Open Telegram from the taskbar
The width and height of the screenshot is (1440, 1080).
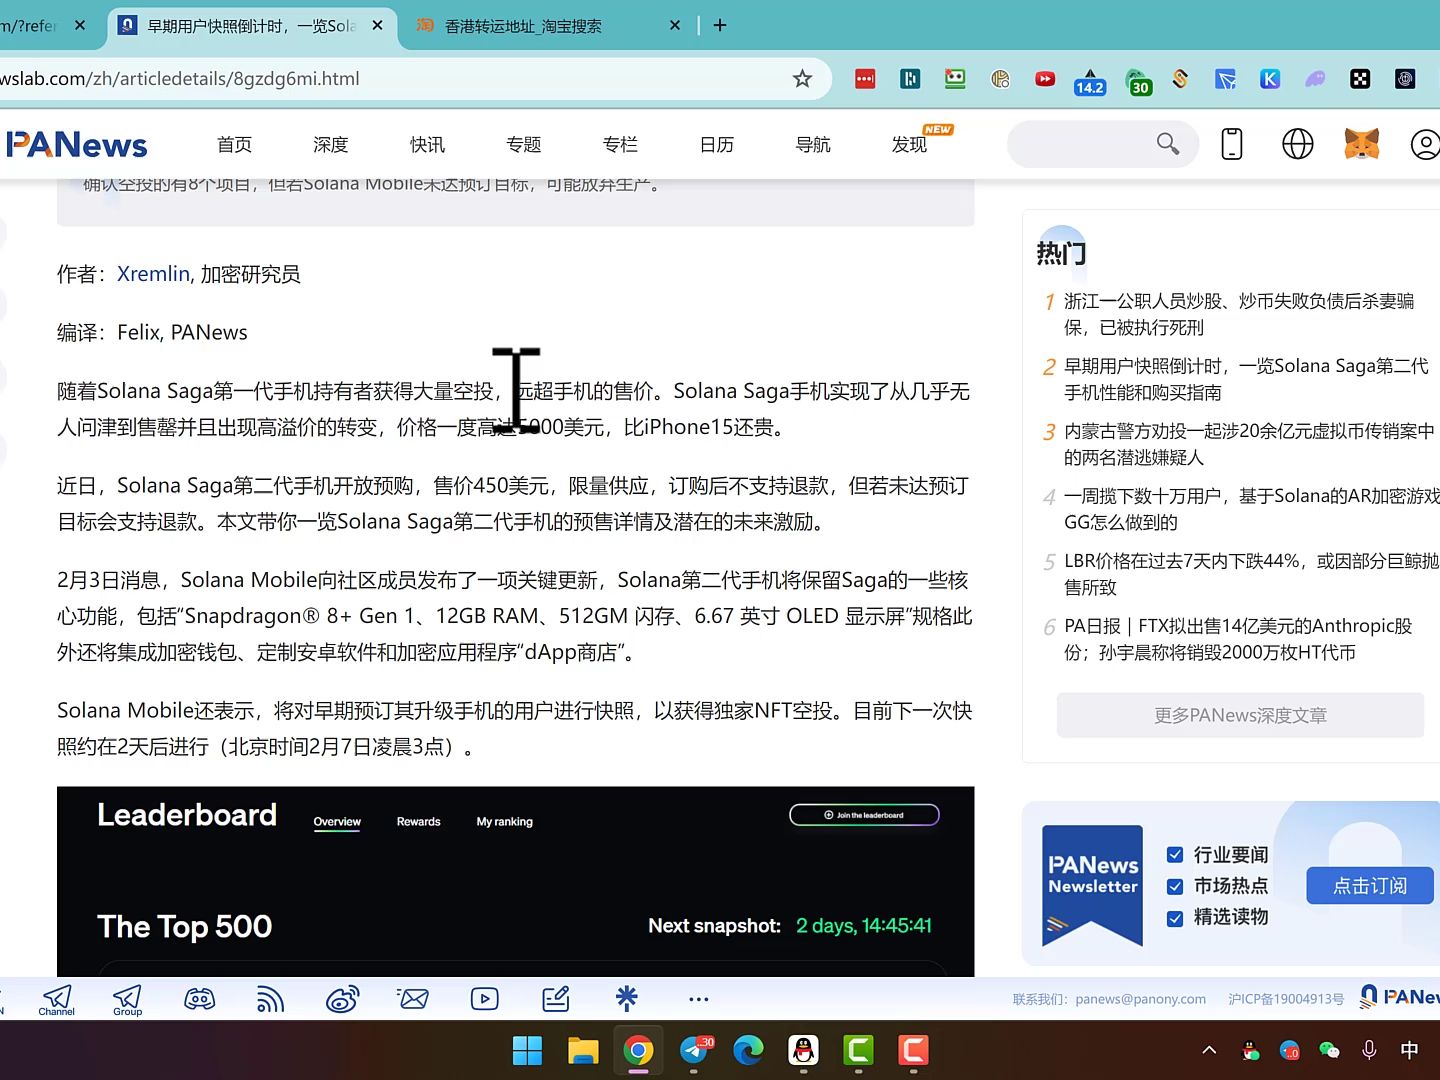[x=695, y=1051]
